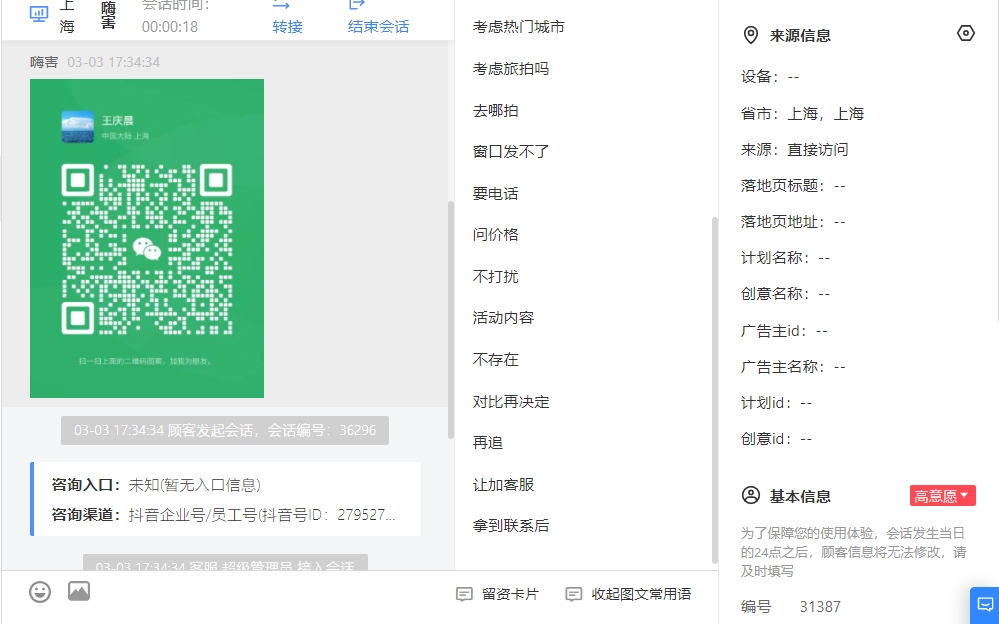Select quick phrase 要电话
Image resolution: width=999 pixels, height=624 pixels.
(496, 194)
